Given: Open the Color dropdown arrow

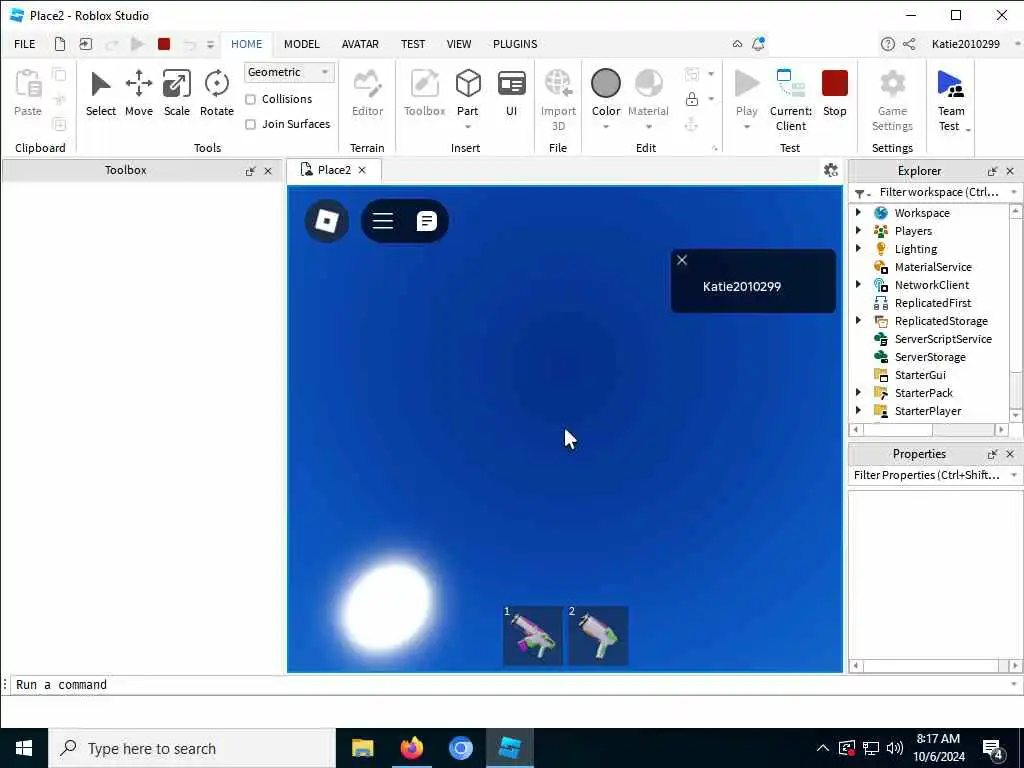Looking at the screenshot, I should coord(605,127).
